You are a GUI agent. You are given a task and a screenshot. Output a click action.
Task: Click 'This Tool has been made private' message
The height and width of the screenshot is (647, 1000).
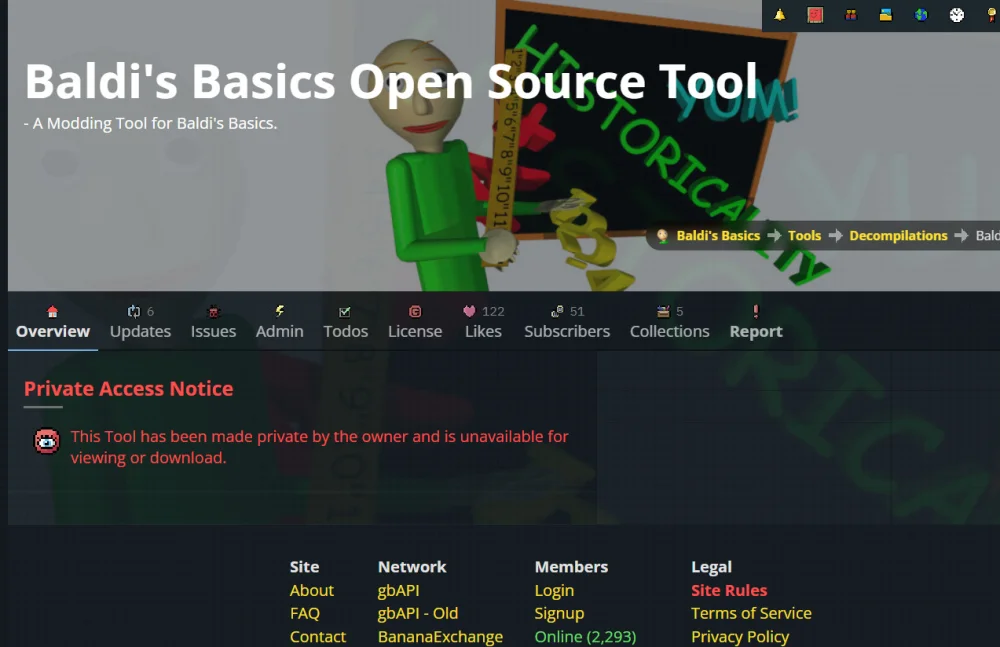319,447
